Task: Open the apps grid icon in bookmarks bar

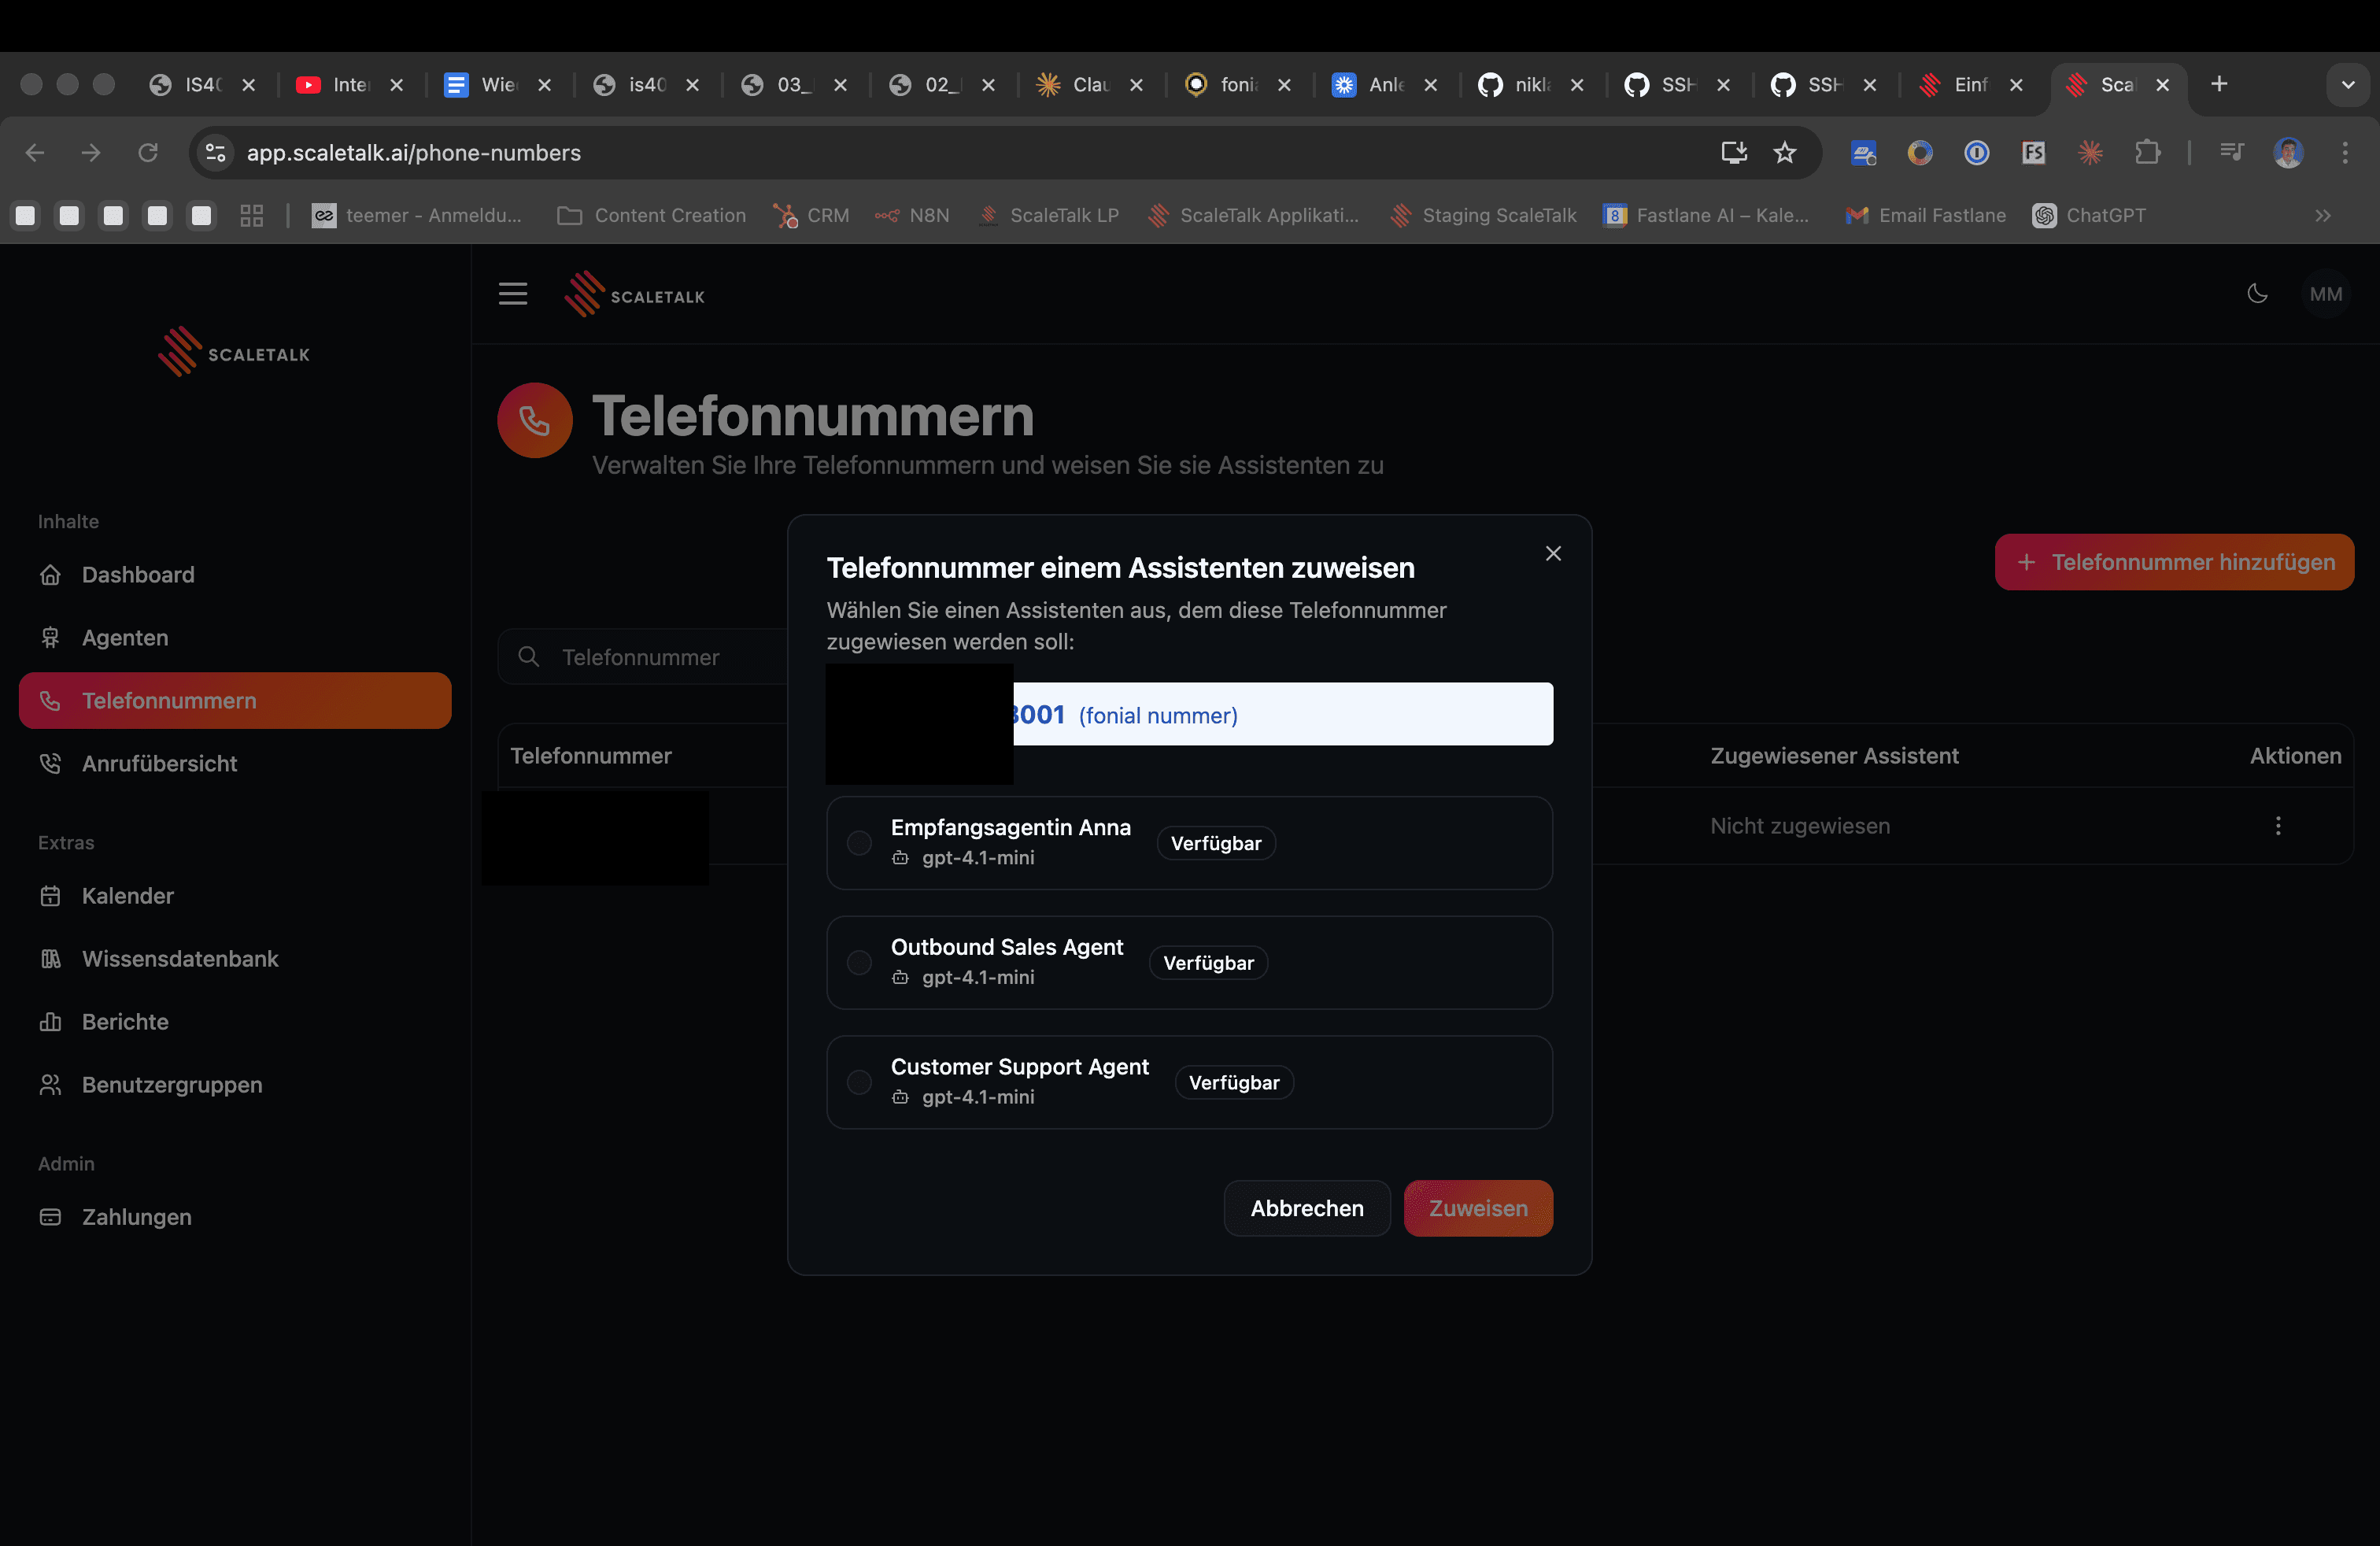Action: 251,215
